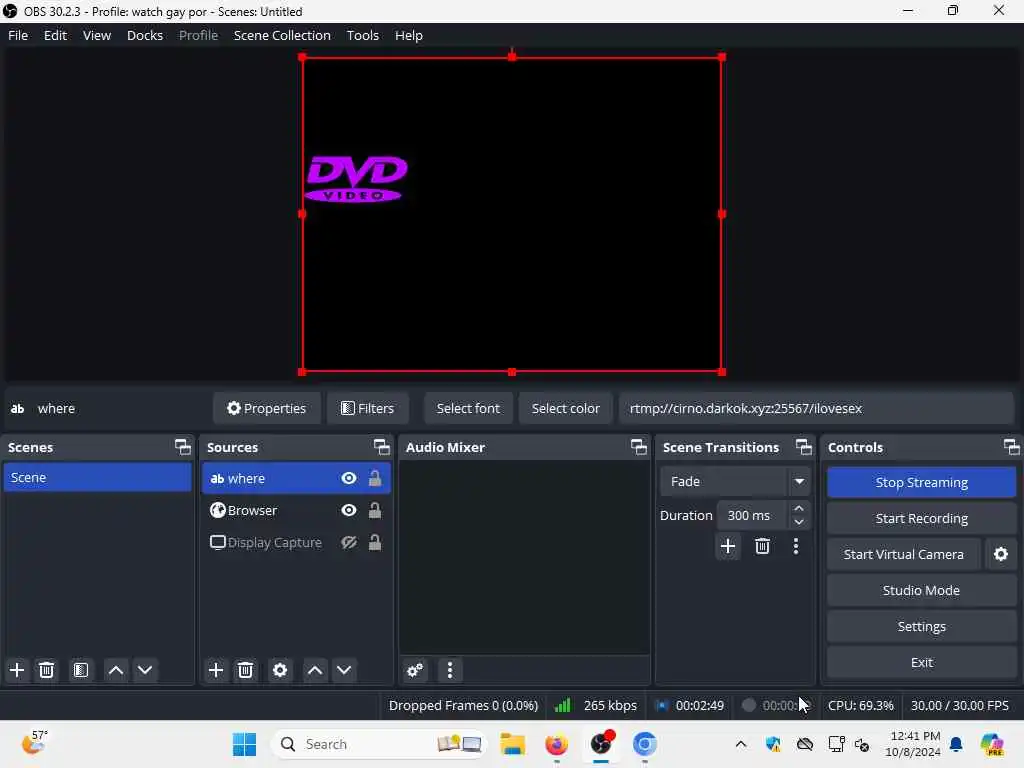This screenshot has width=1024, height=768.
Task: Hide the 'where' text source
Action: click(x=349, y=478)
